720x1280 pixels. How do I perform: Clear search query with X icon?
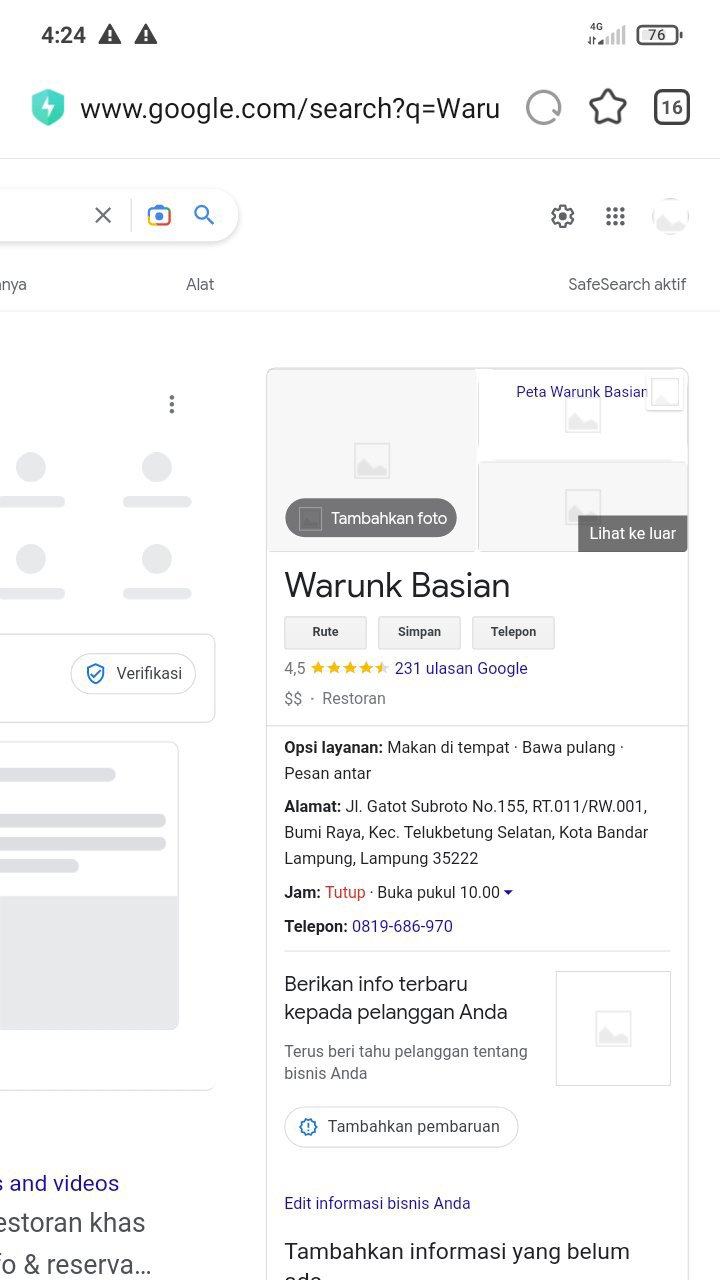103,215
